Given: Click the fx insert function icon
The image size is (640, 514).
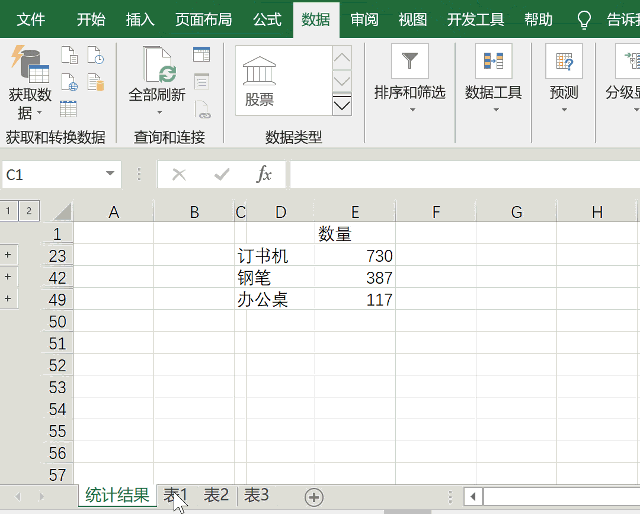Looking at the screenshot, I should tap(264, 175).
